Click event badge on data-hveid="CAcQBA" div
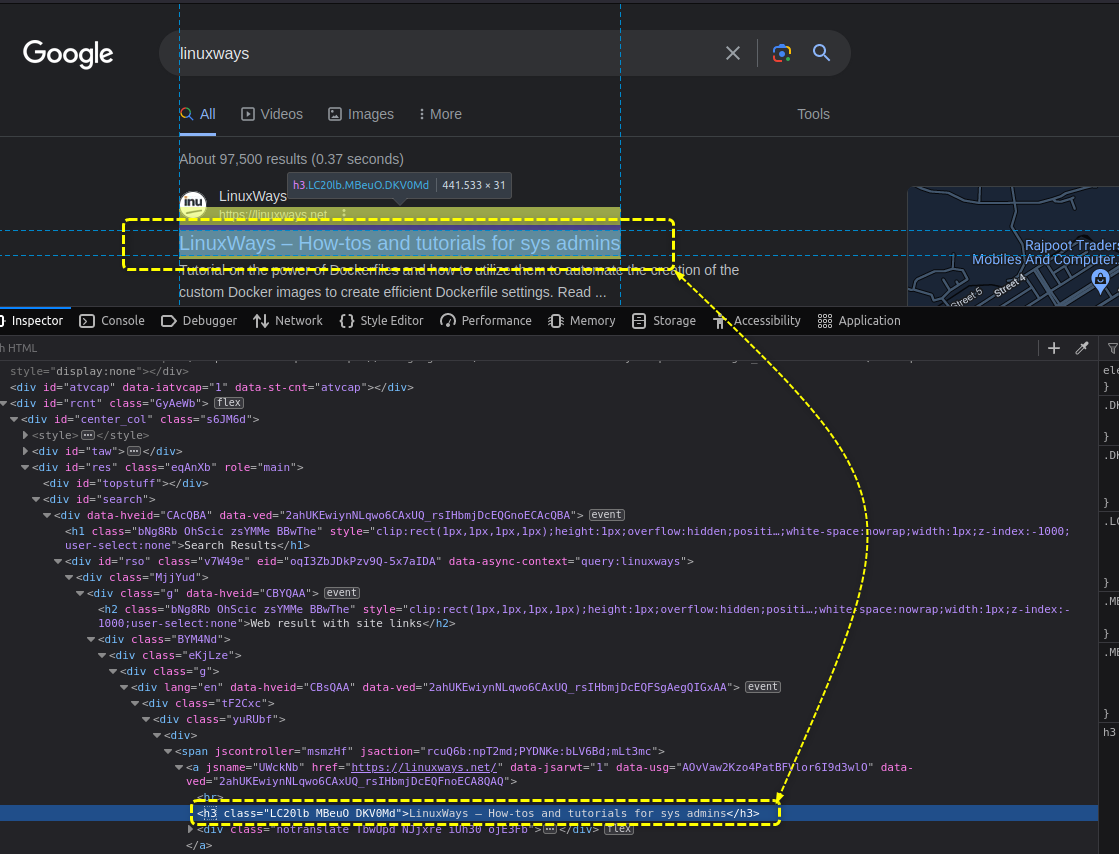This screenshot has width=1119, height=854. [607, 515]
